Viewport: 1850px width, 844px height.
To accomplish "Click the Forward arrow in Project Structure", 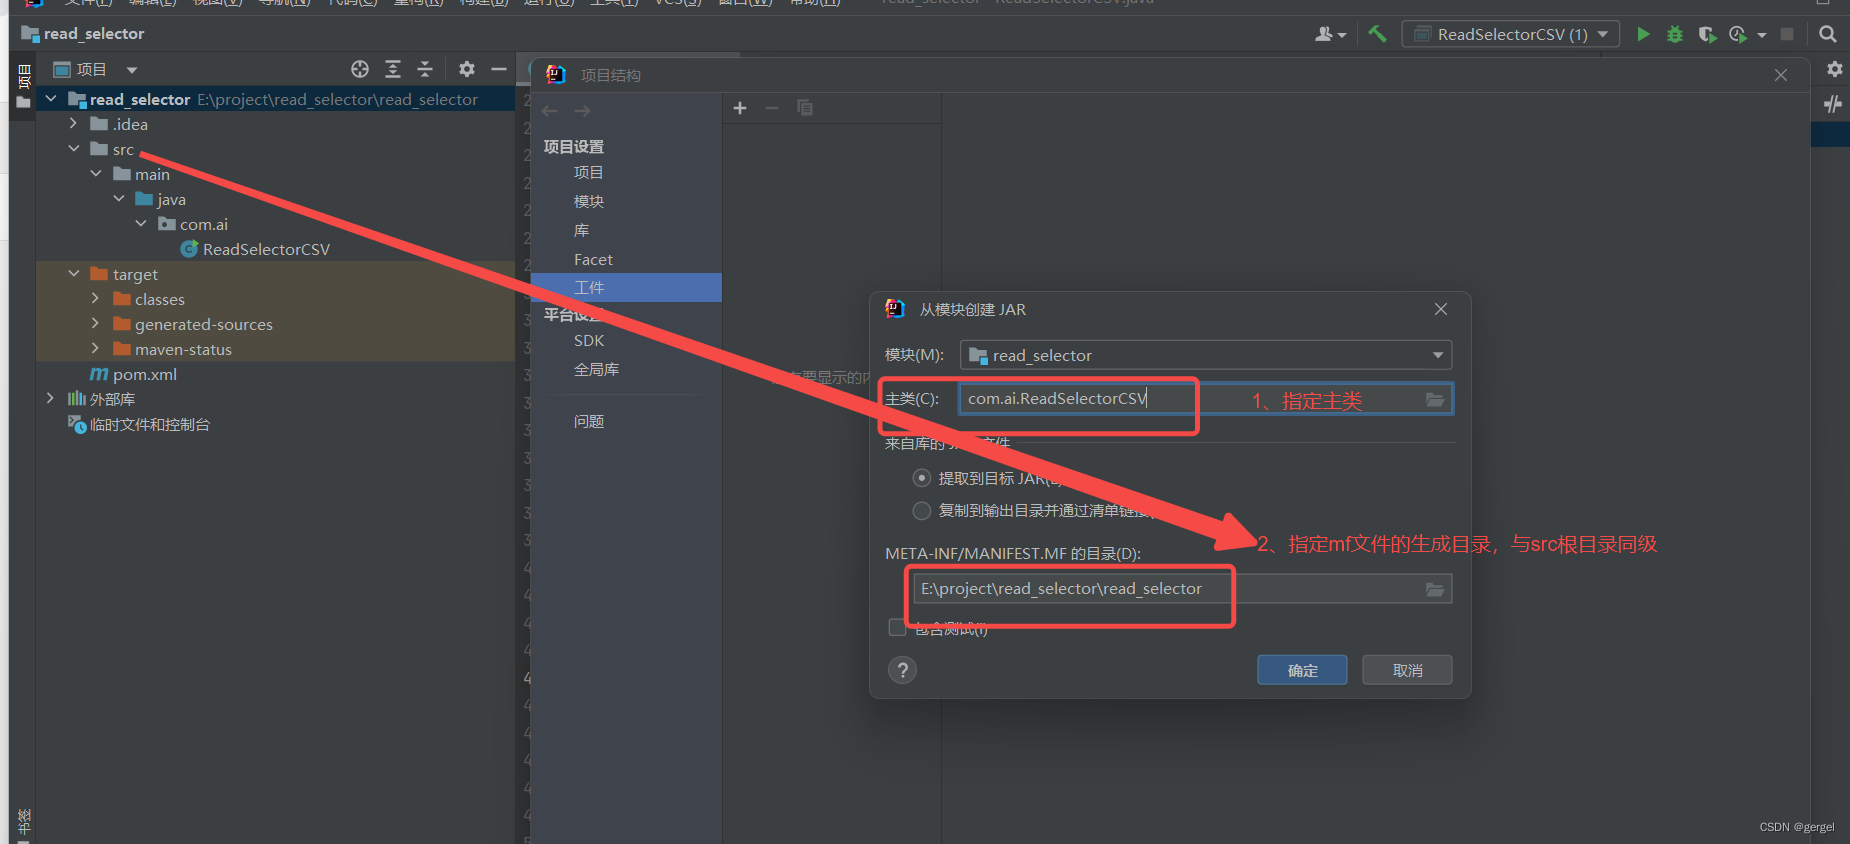I will (582, 111).
